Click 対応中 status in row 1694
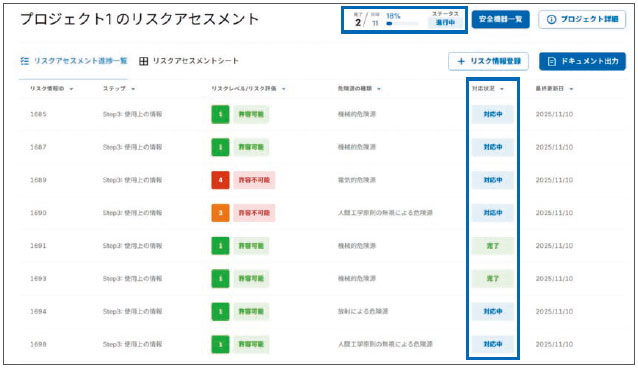The image size is (638, 368). coord(493,311)
